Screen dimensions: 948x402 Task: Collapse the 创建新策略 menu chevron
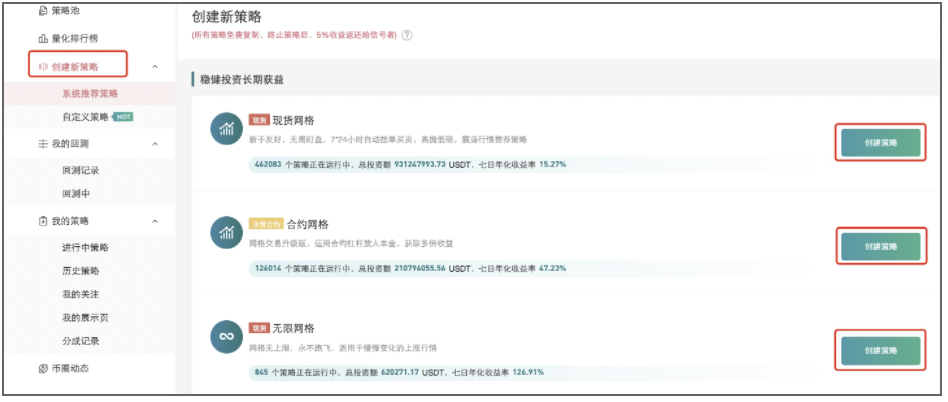point(155,67)
